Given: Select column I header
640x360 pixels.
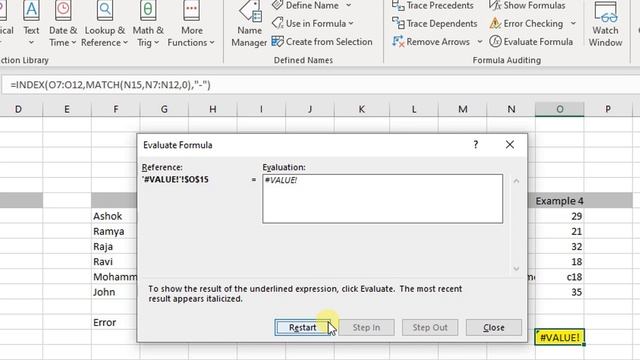Looking at the screenshot, I should 261,109.
